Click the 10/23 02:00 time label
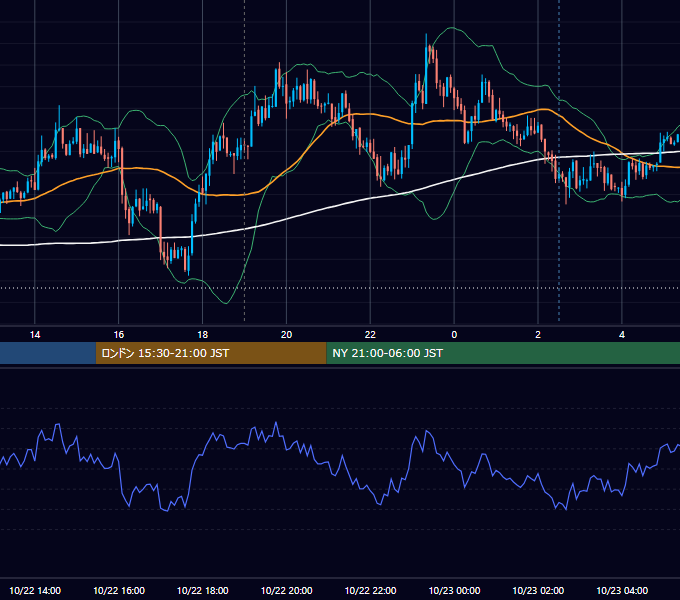The width and height of the screenshot is (680, 600). pyautogui.click(x=538, y=590)
